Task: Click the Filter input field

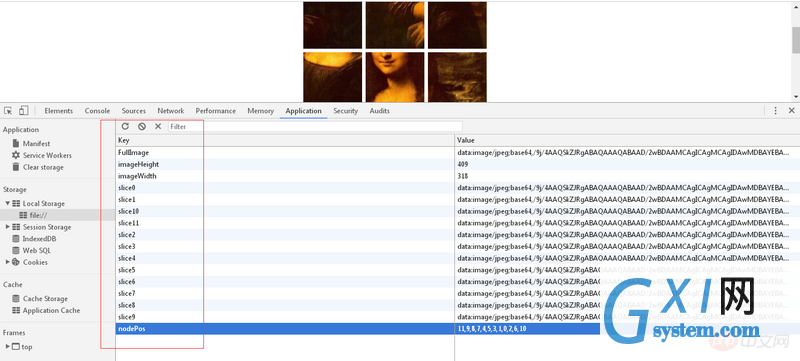Action: click(x=315, y=126)
